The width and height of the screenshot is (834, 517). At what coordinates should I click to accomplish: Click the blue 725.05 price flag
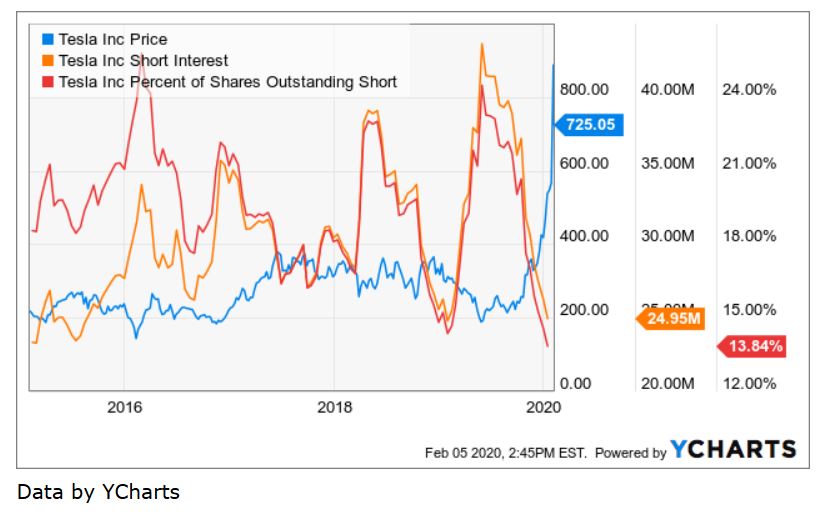coord(590,125)
